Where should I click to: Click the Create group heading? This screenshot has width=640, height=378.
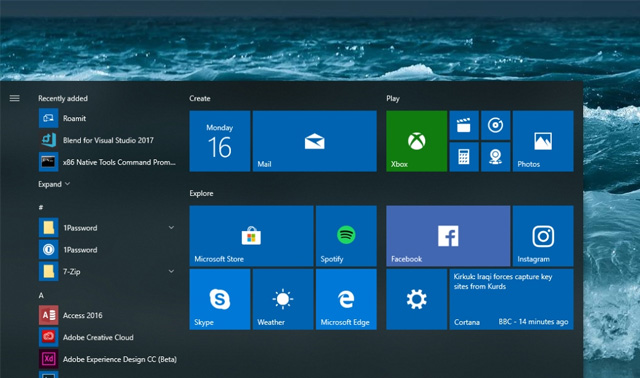pyautogui.click(x=200, y=98)
